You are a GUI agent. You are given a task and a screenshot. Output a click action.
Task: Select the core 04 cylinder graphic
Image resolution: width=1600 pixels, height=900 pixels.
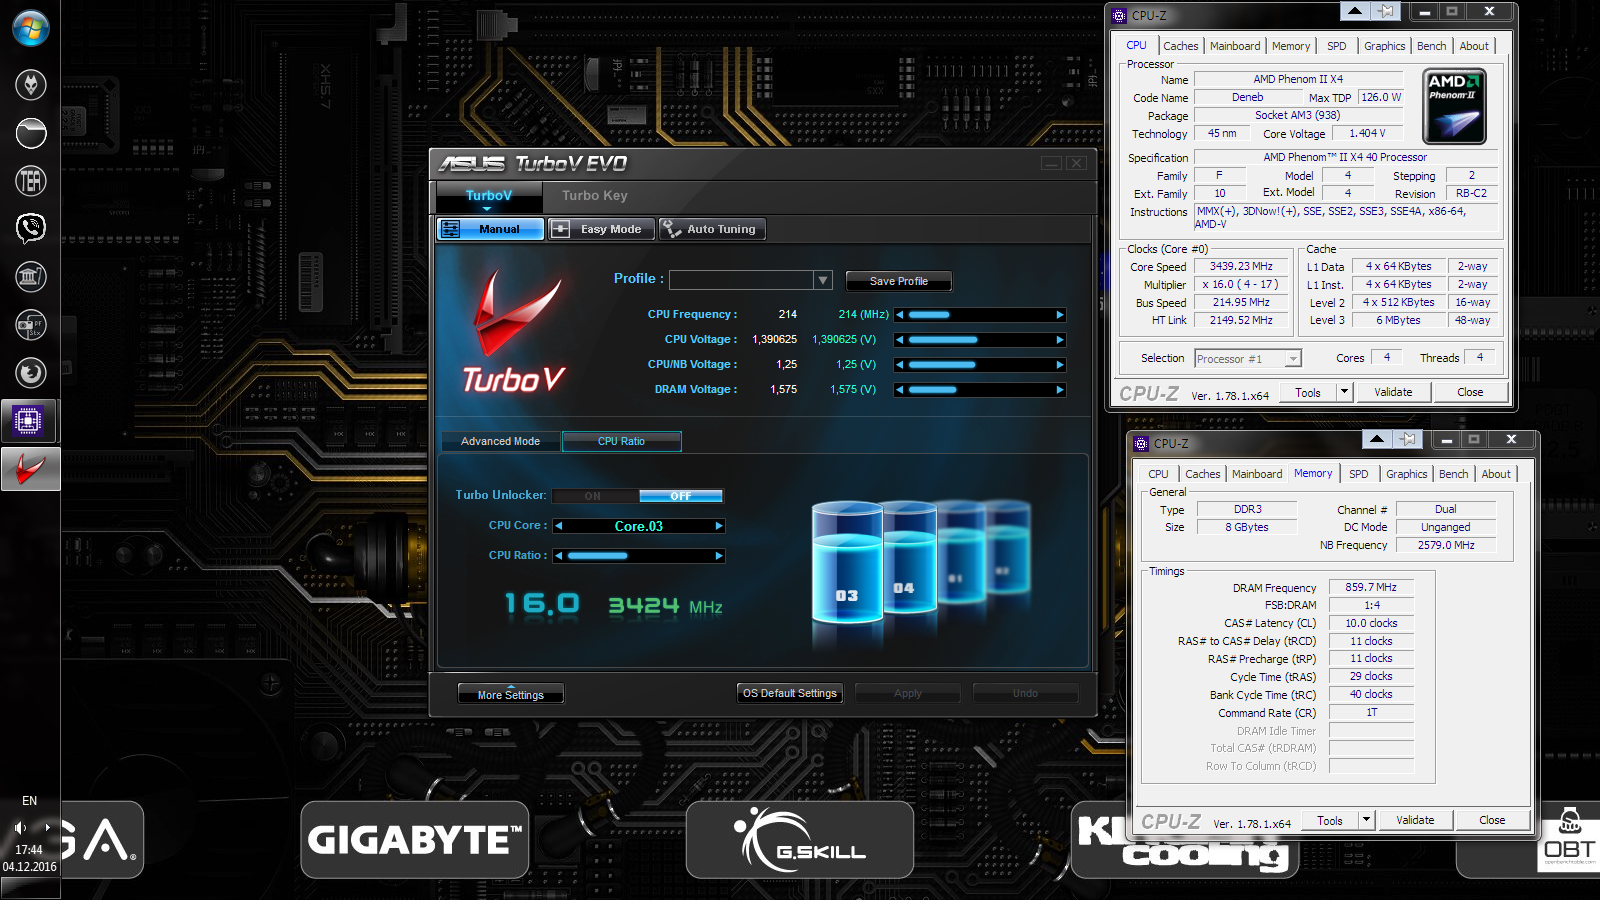tap(910, 556)
